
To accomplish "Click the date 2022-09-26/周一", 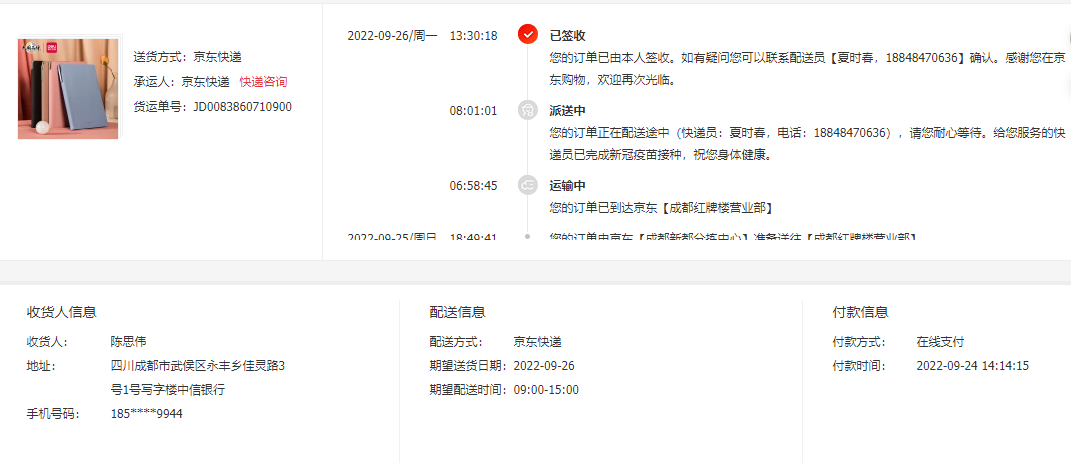I will [392, 36].
